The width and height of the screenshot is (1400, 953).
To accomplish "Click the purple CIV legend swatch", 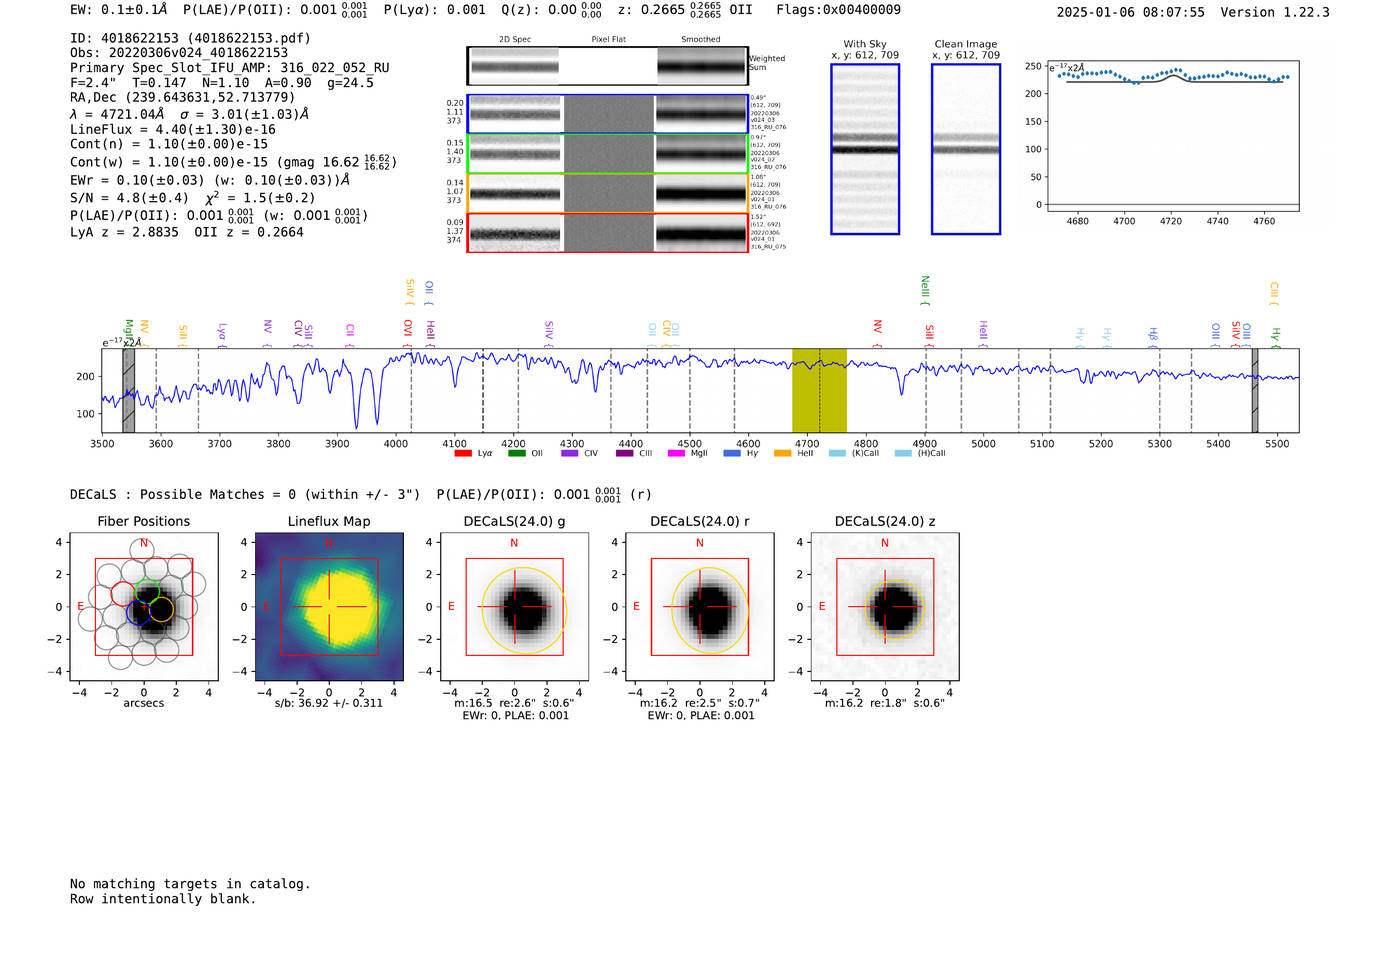I will pyautogui.click(x=569, y=453).
